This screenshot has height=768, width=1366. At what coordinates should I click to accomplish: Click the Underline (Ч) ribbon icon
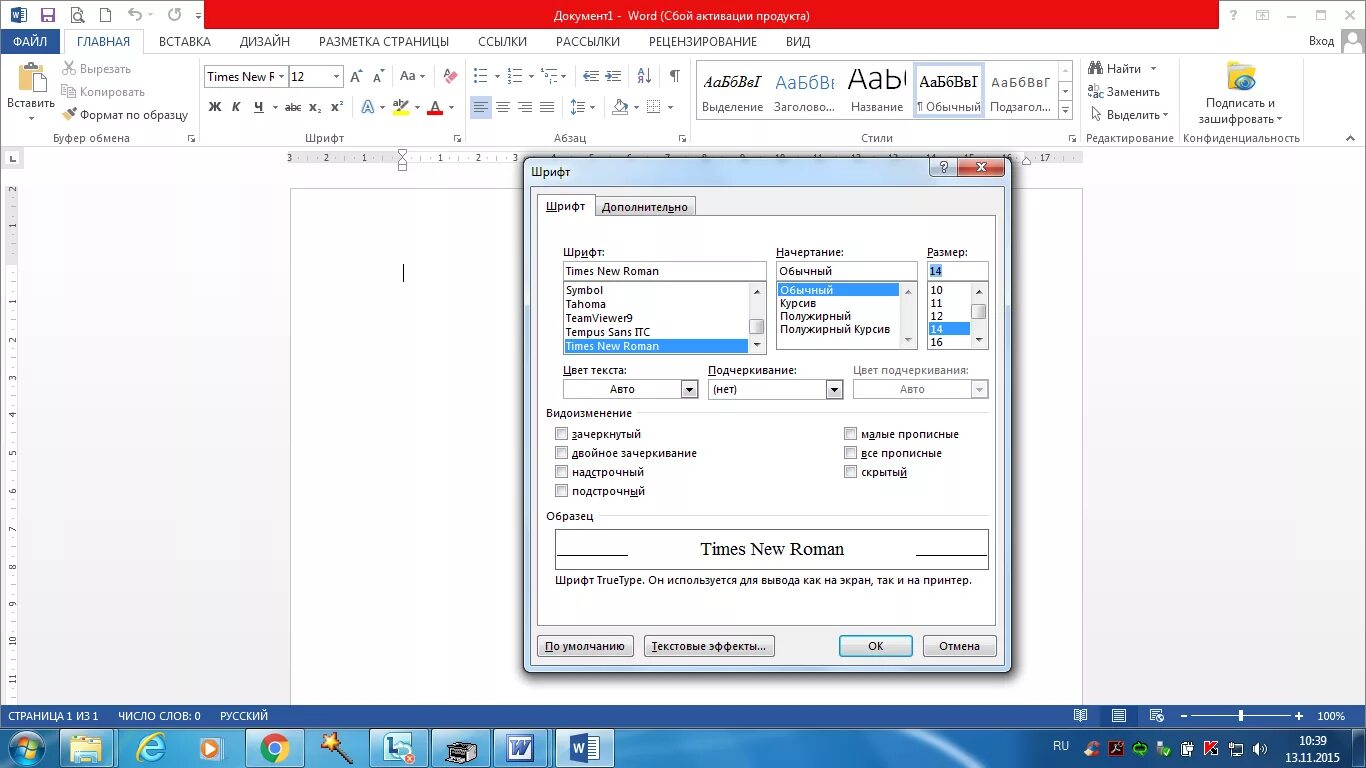(x=259, y=107)
